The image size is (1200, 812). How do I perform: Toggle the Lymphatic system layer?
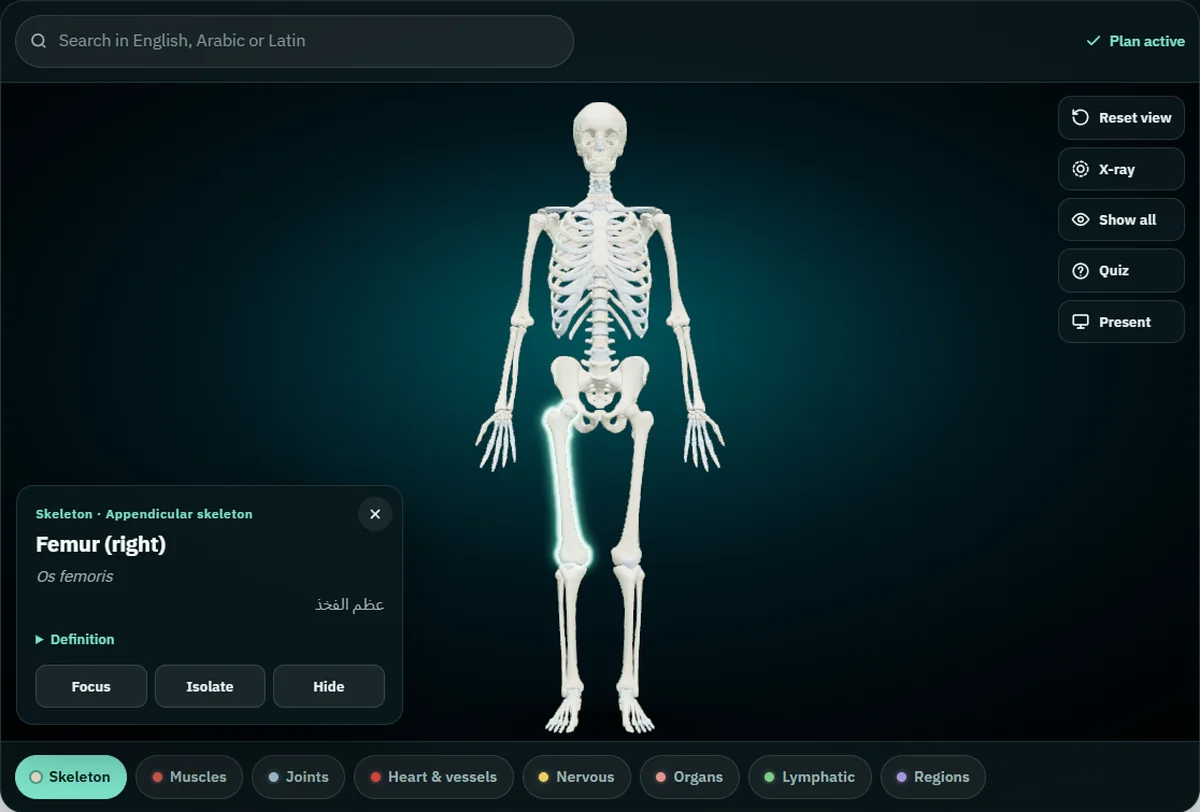click(810, 777)
